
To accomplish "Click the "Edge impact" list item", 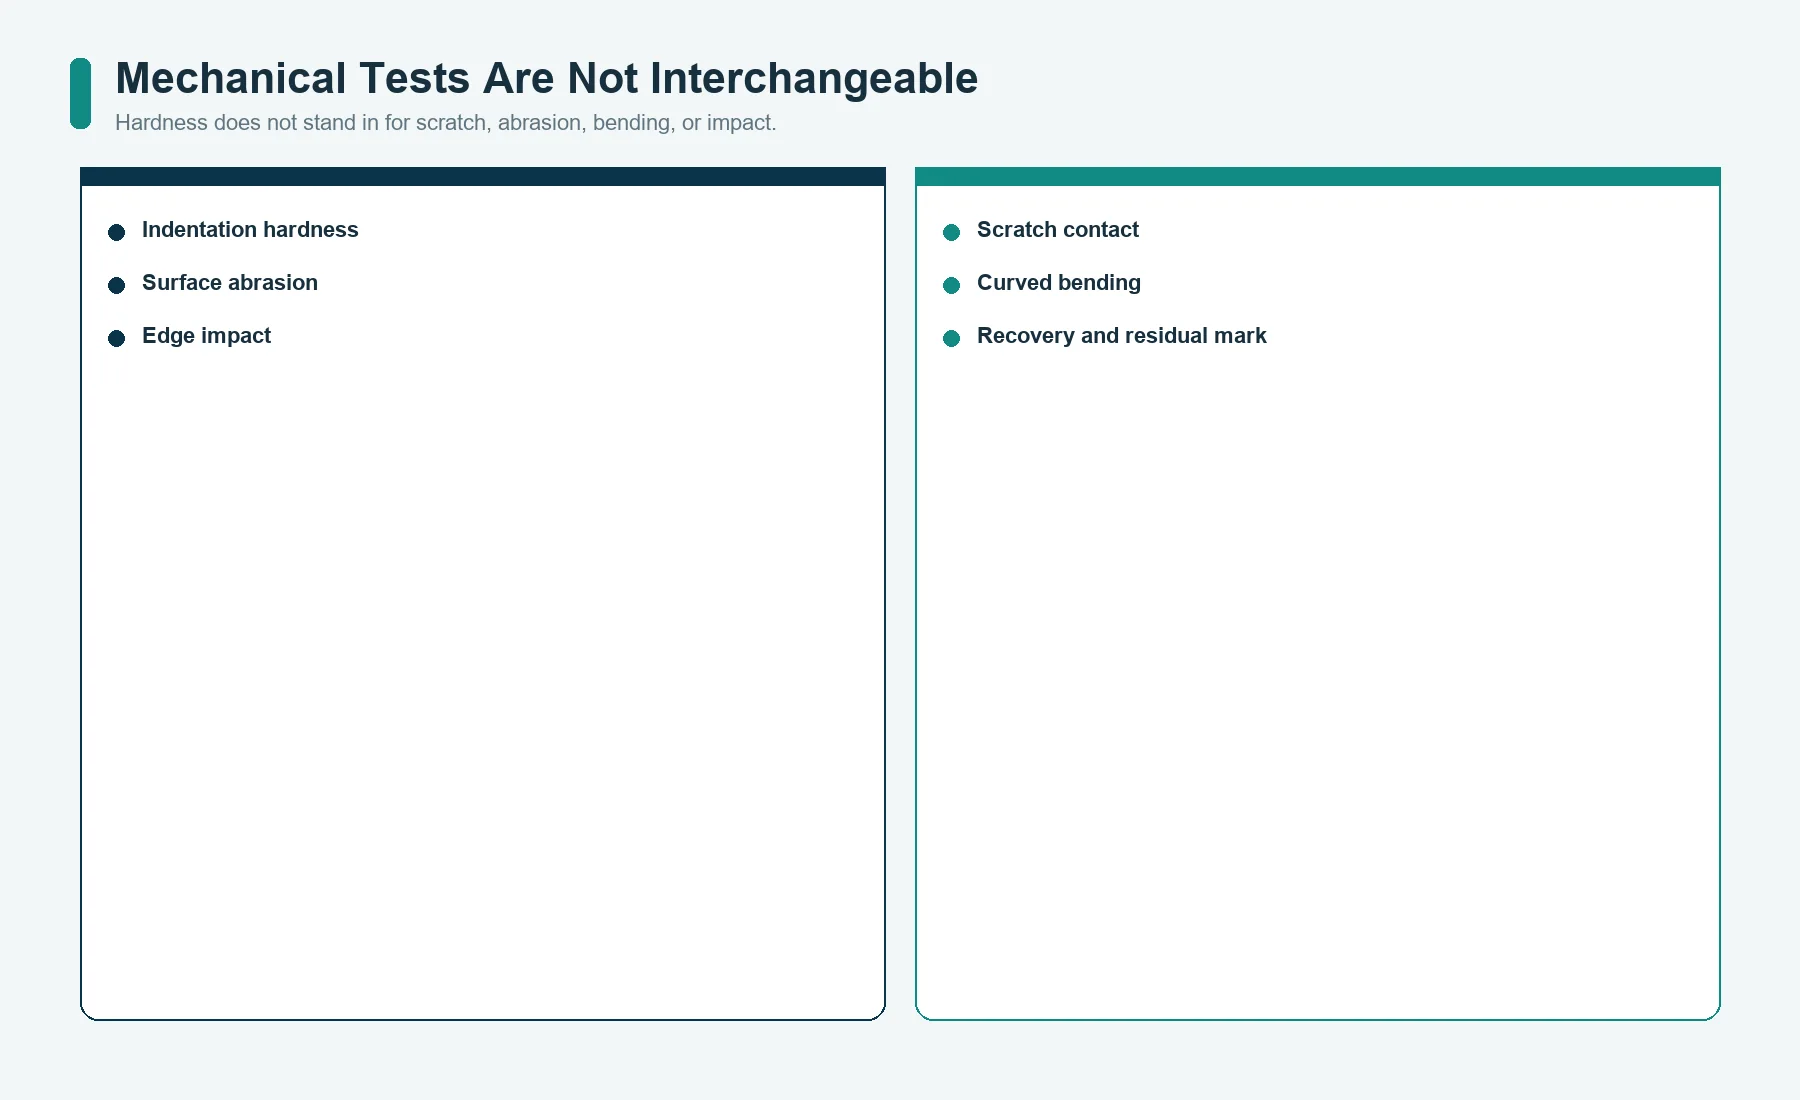I will pyautogui.click(x=206, y=336).
